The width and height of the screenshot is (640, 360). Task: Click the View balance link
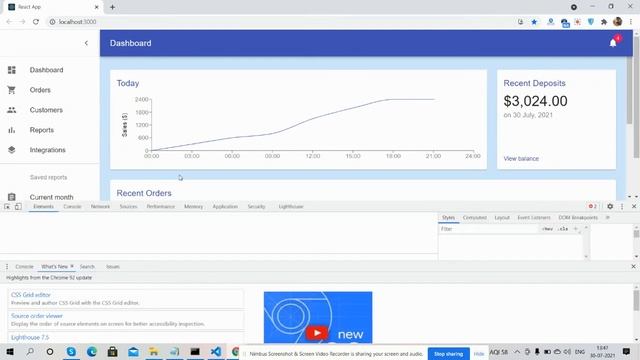coord(521,158)
